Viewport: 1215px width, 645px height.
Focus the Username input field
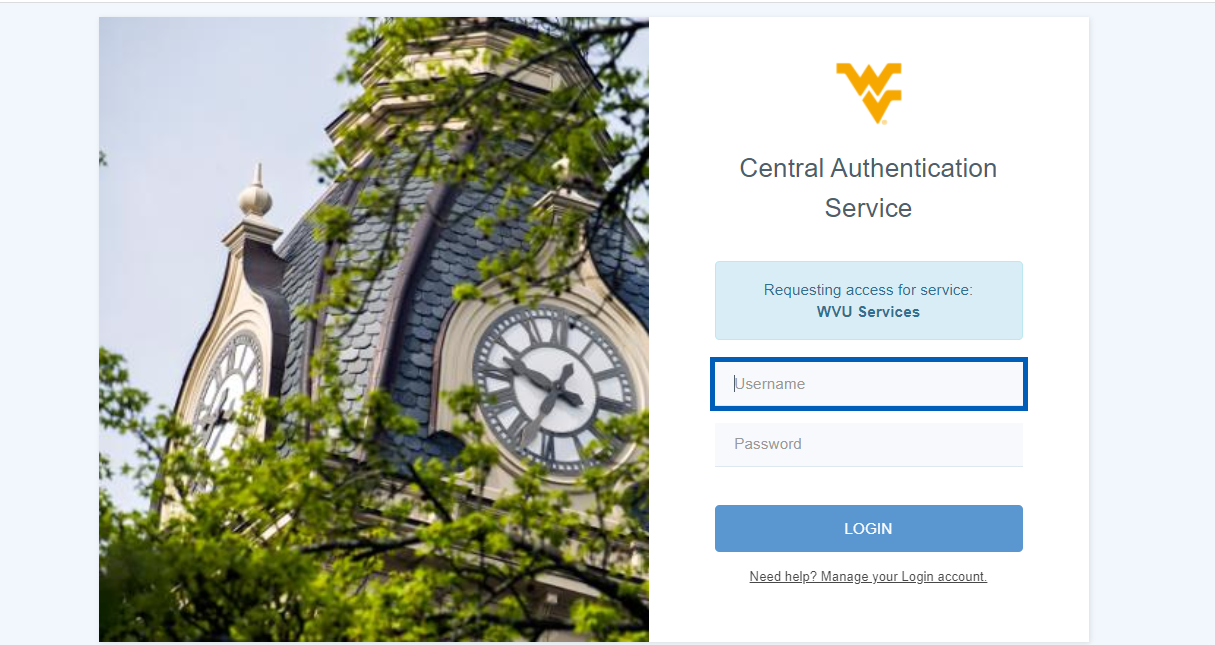coord(869,384)
